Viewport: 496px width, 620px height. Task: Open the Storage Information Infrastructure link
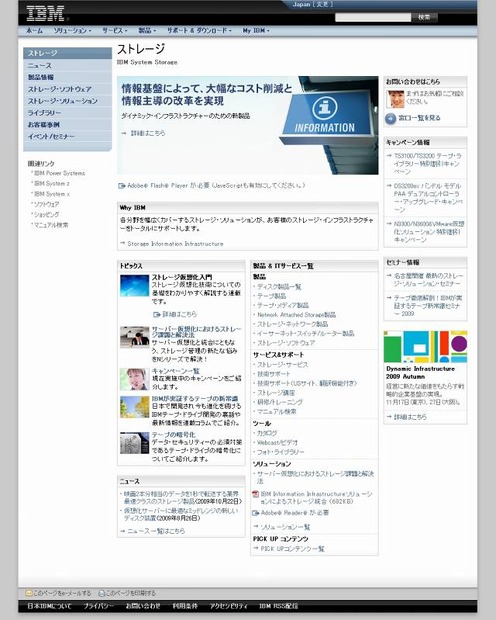(175, 244)
